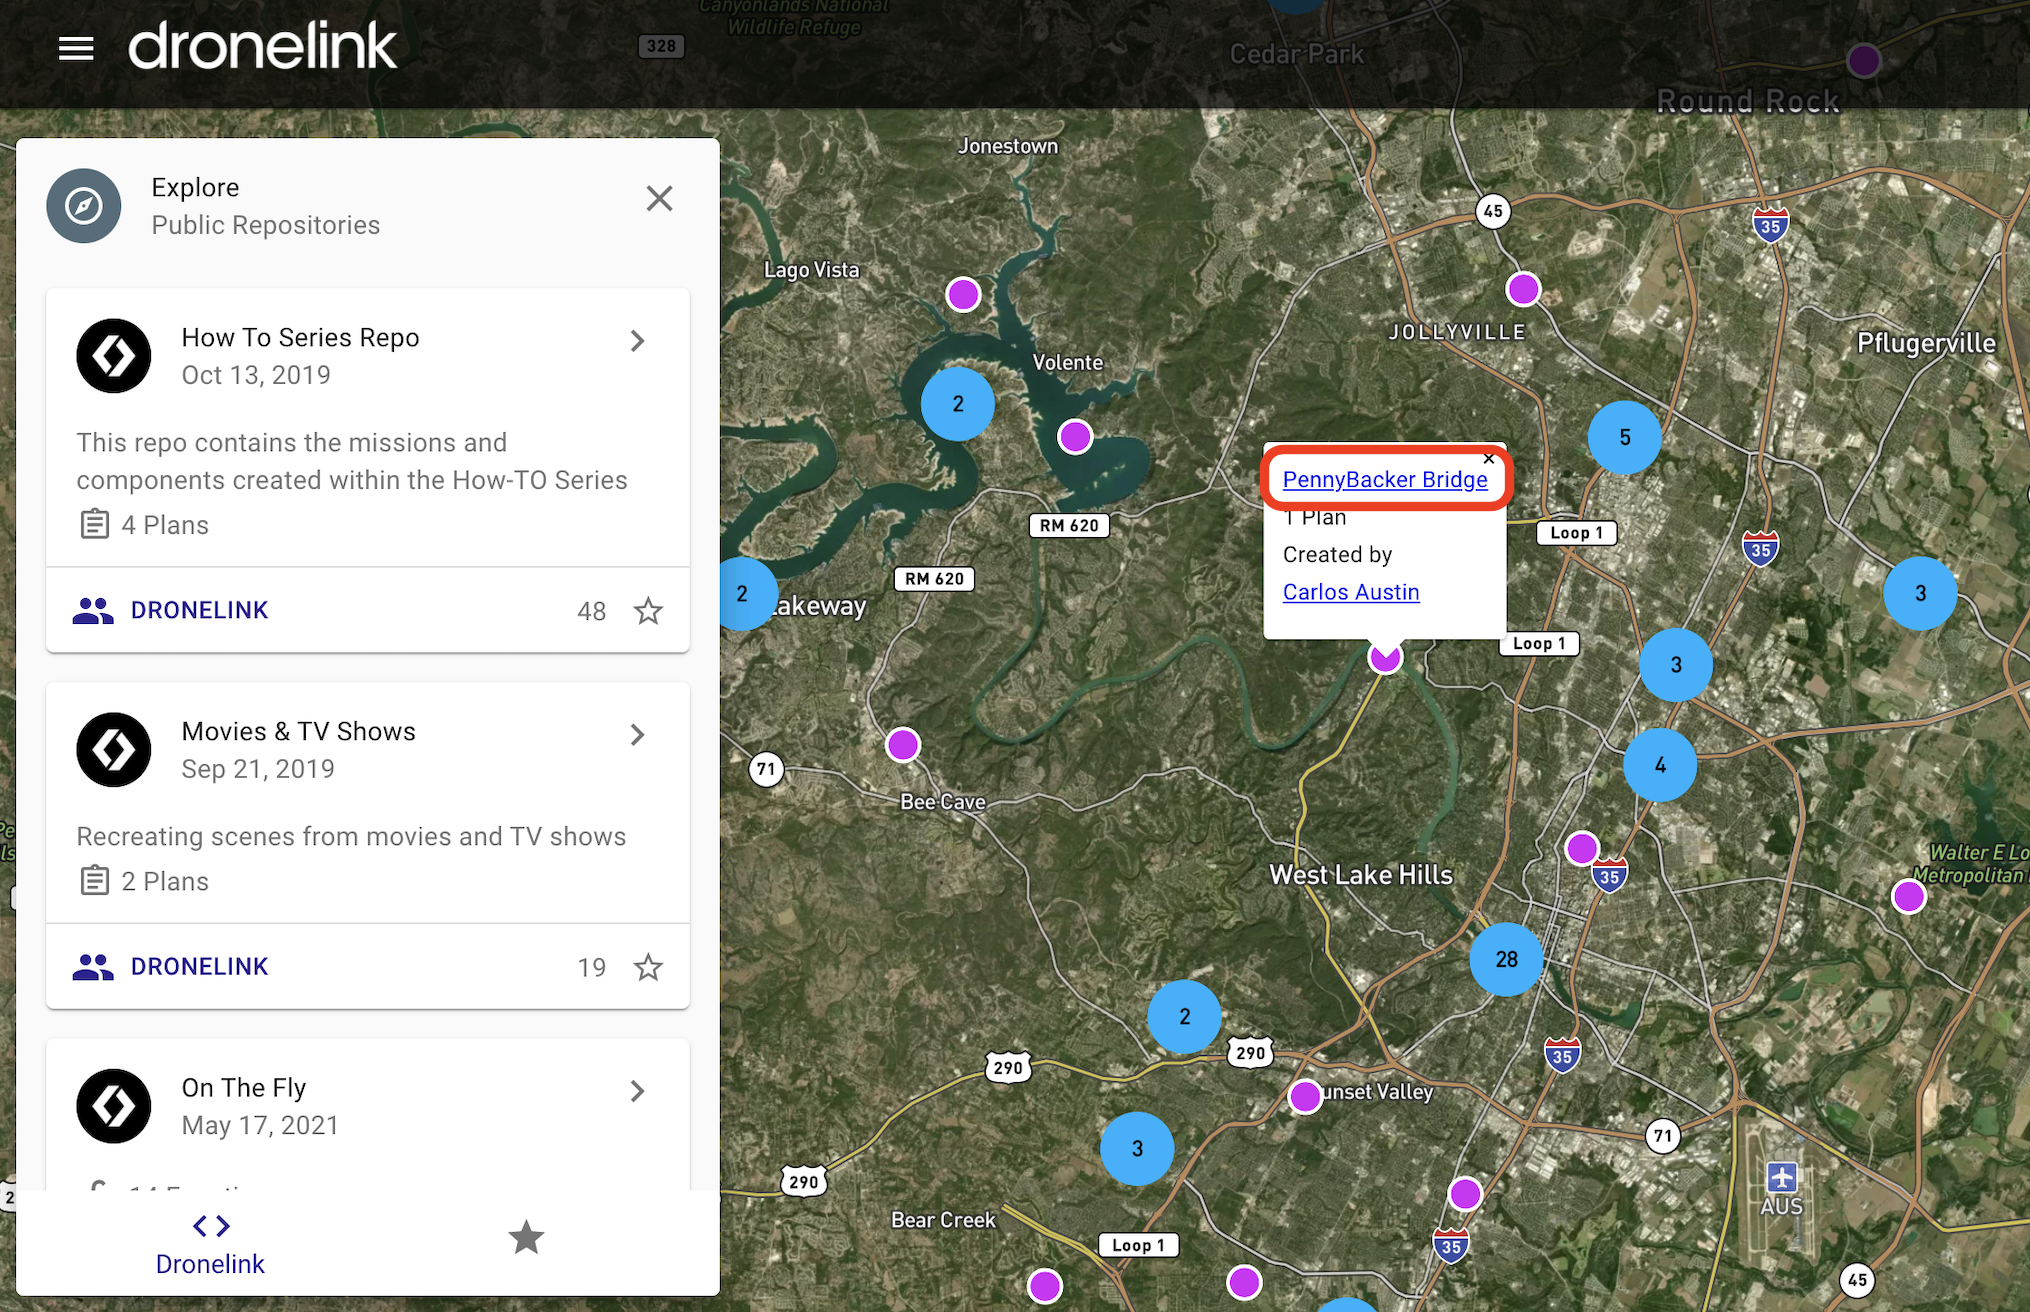Open PennyBacker Bridge link in popup
The height and width of the screenshot is (1312, 2030).
pos(1385,479)
